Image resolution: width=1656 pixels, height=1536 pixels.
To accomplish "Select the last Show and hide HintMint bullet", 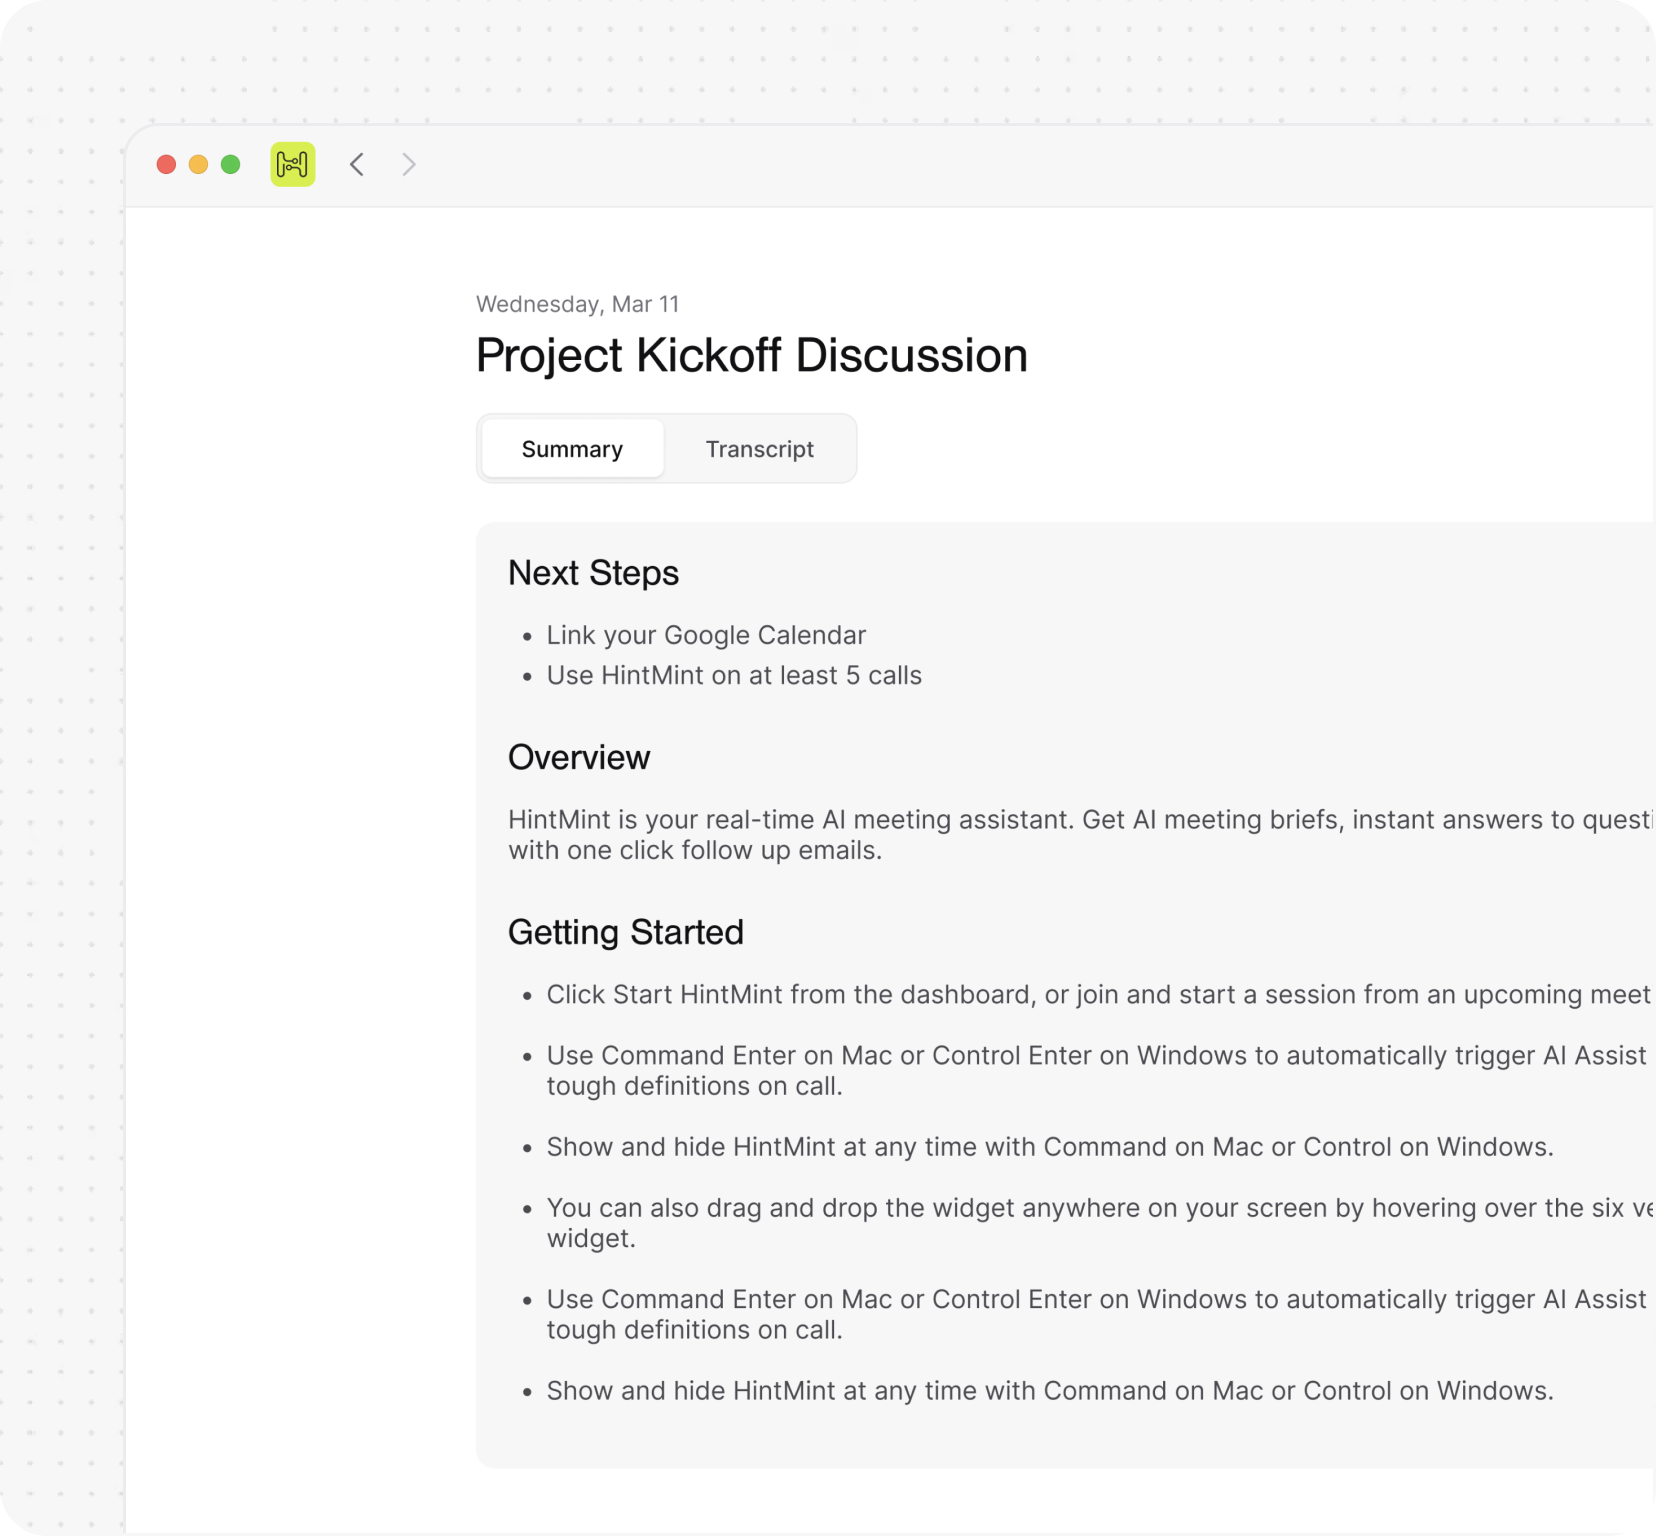I will click(x=1050, y=1391).
